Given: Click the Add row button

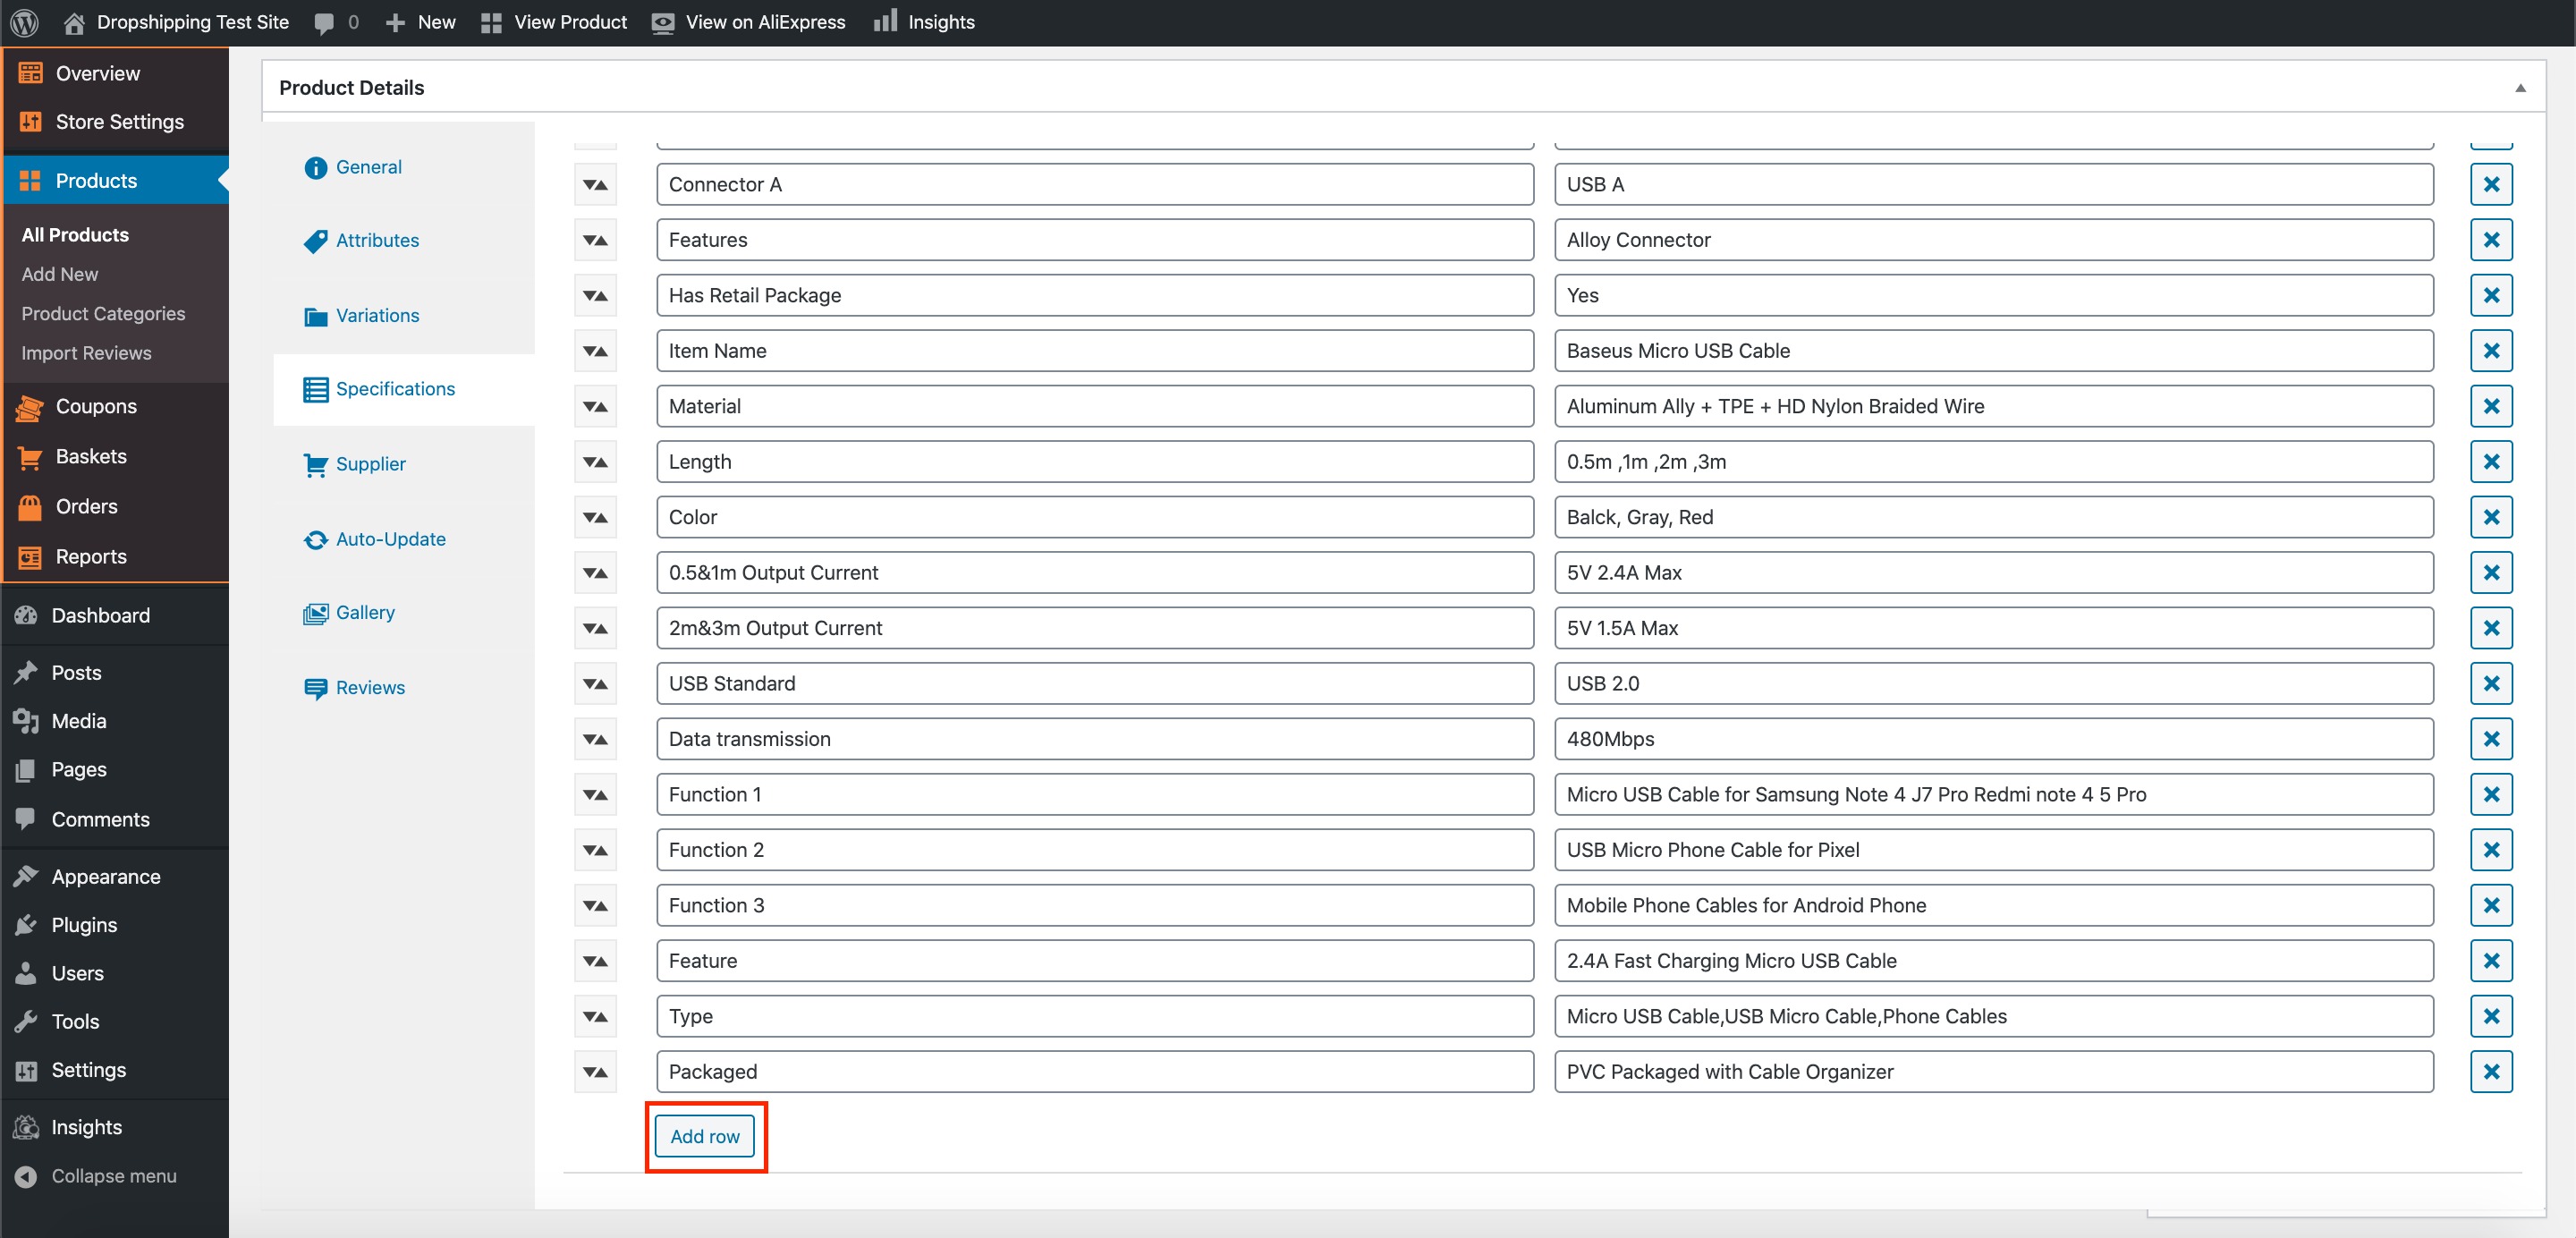Looking at the screenshot, I should [705, 1137].
